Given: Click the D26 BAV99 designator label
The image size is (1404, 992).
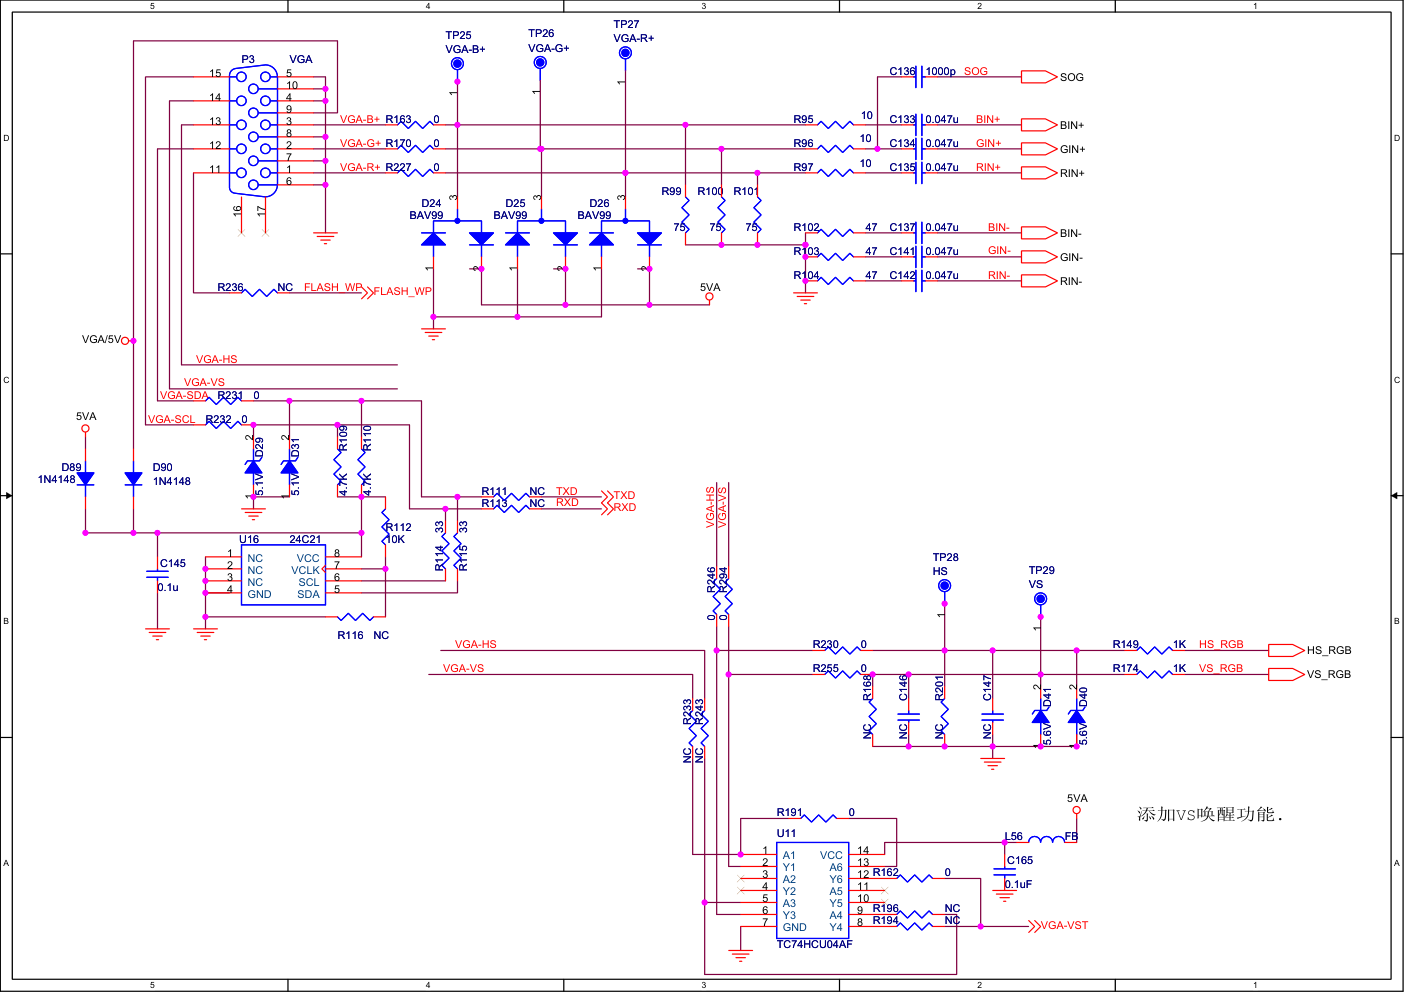Looking at the screenshot, I should pyautogui.click(x=599, y=203).
